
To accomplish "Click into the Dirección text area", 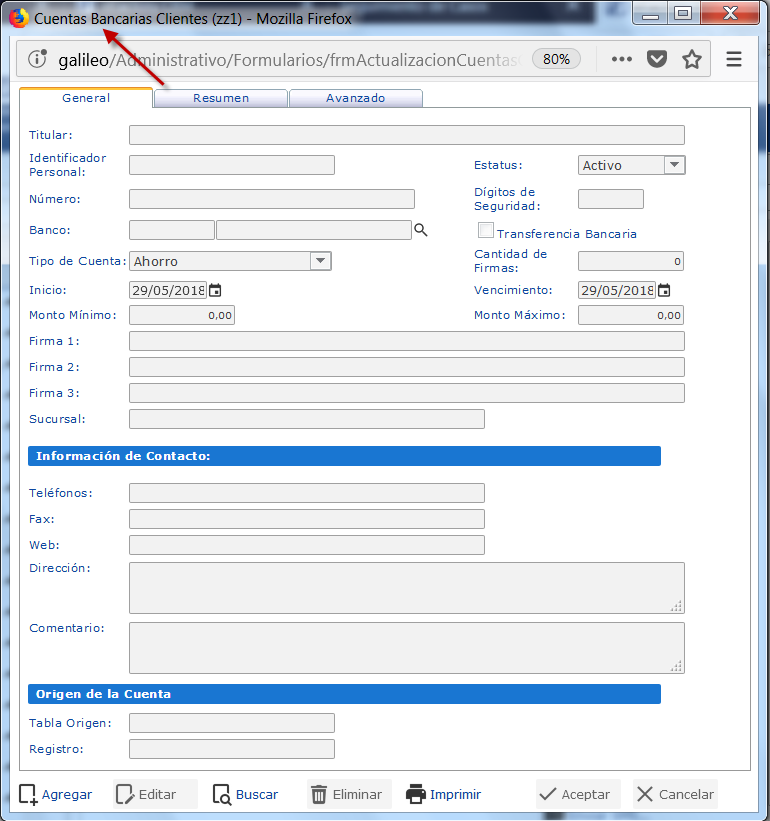I will click(406, 587).
